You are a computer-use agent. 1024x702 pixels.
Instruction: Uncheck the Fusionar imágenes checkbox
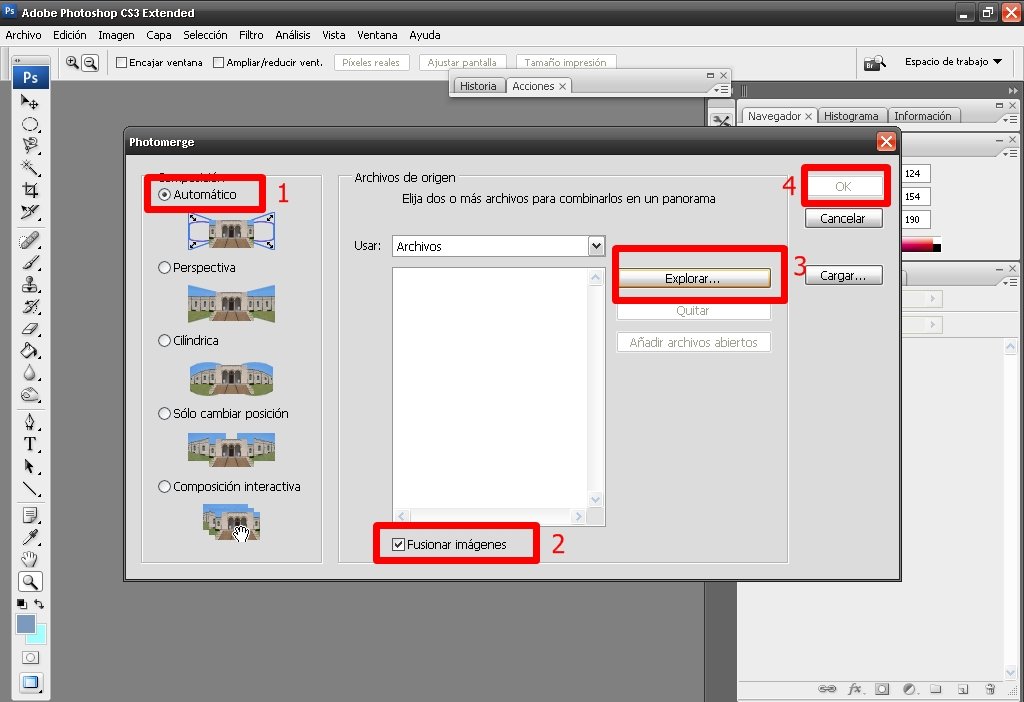(399, 545)
